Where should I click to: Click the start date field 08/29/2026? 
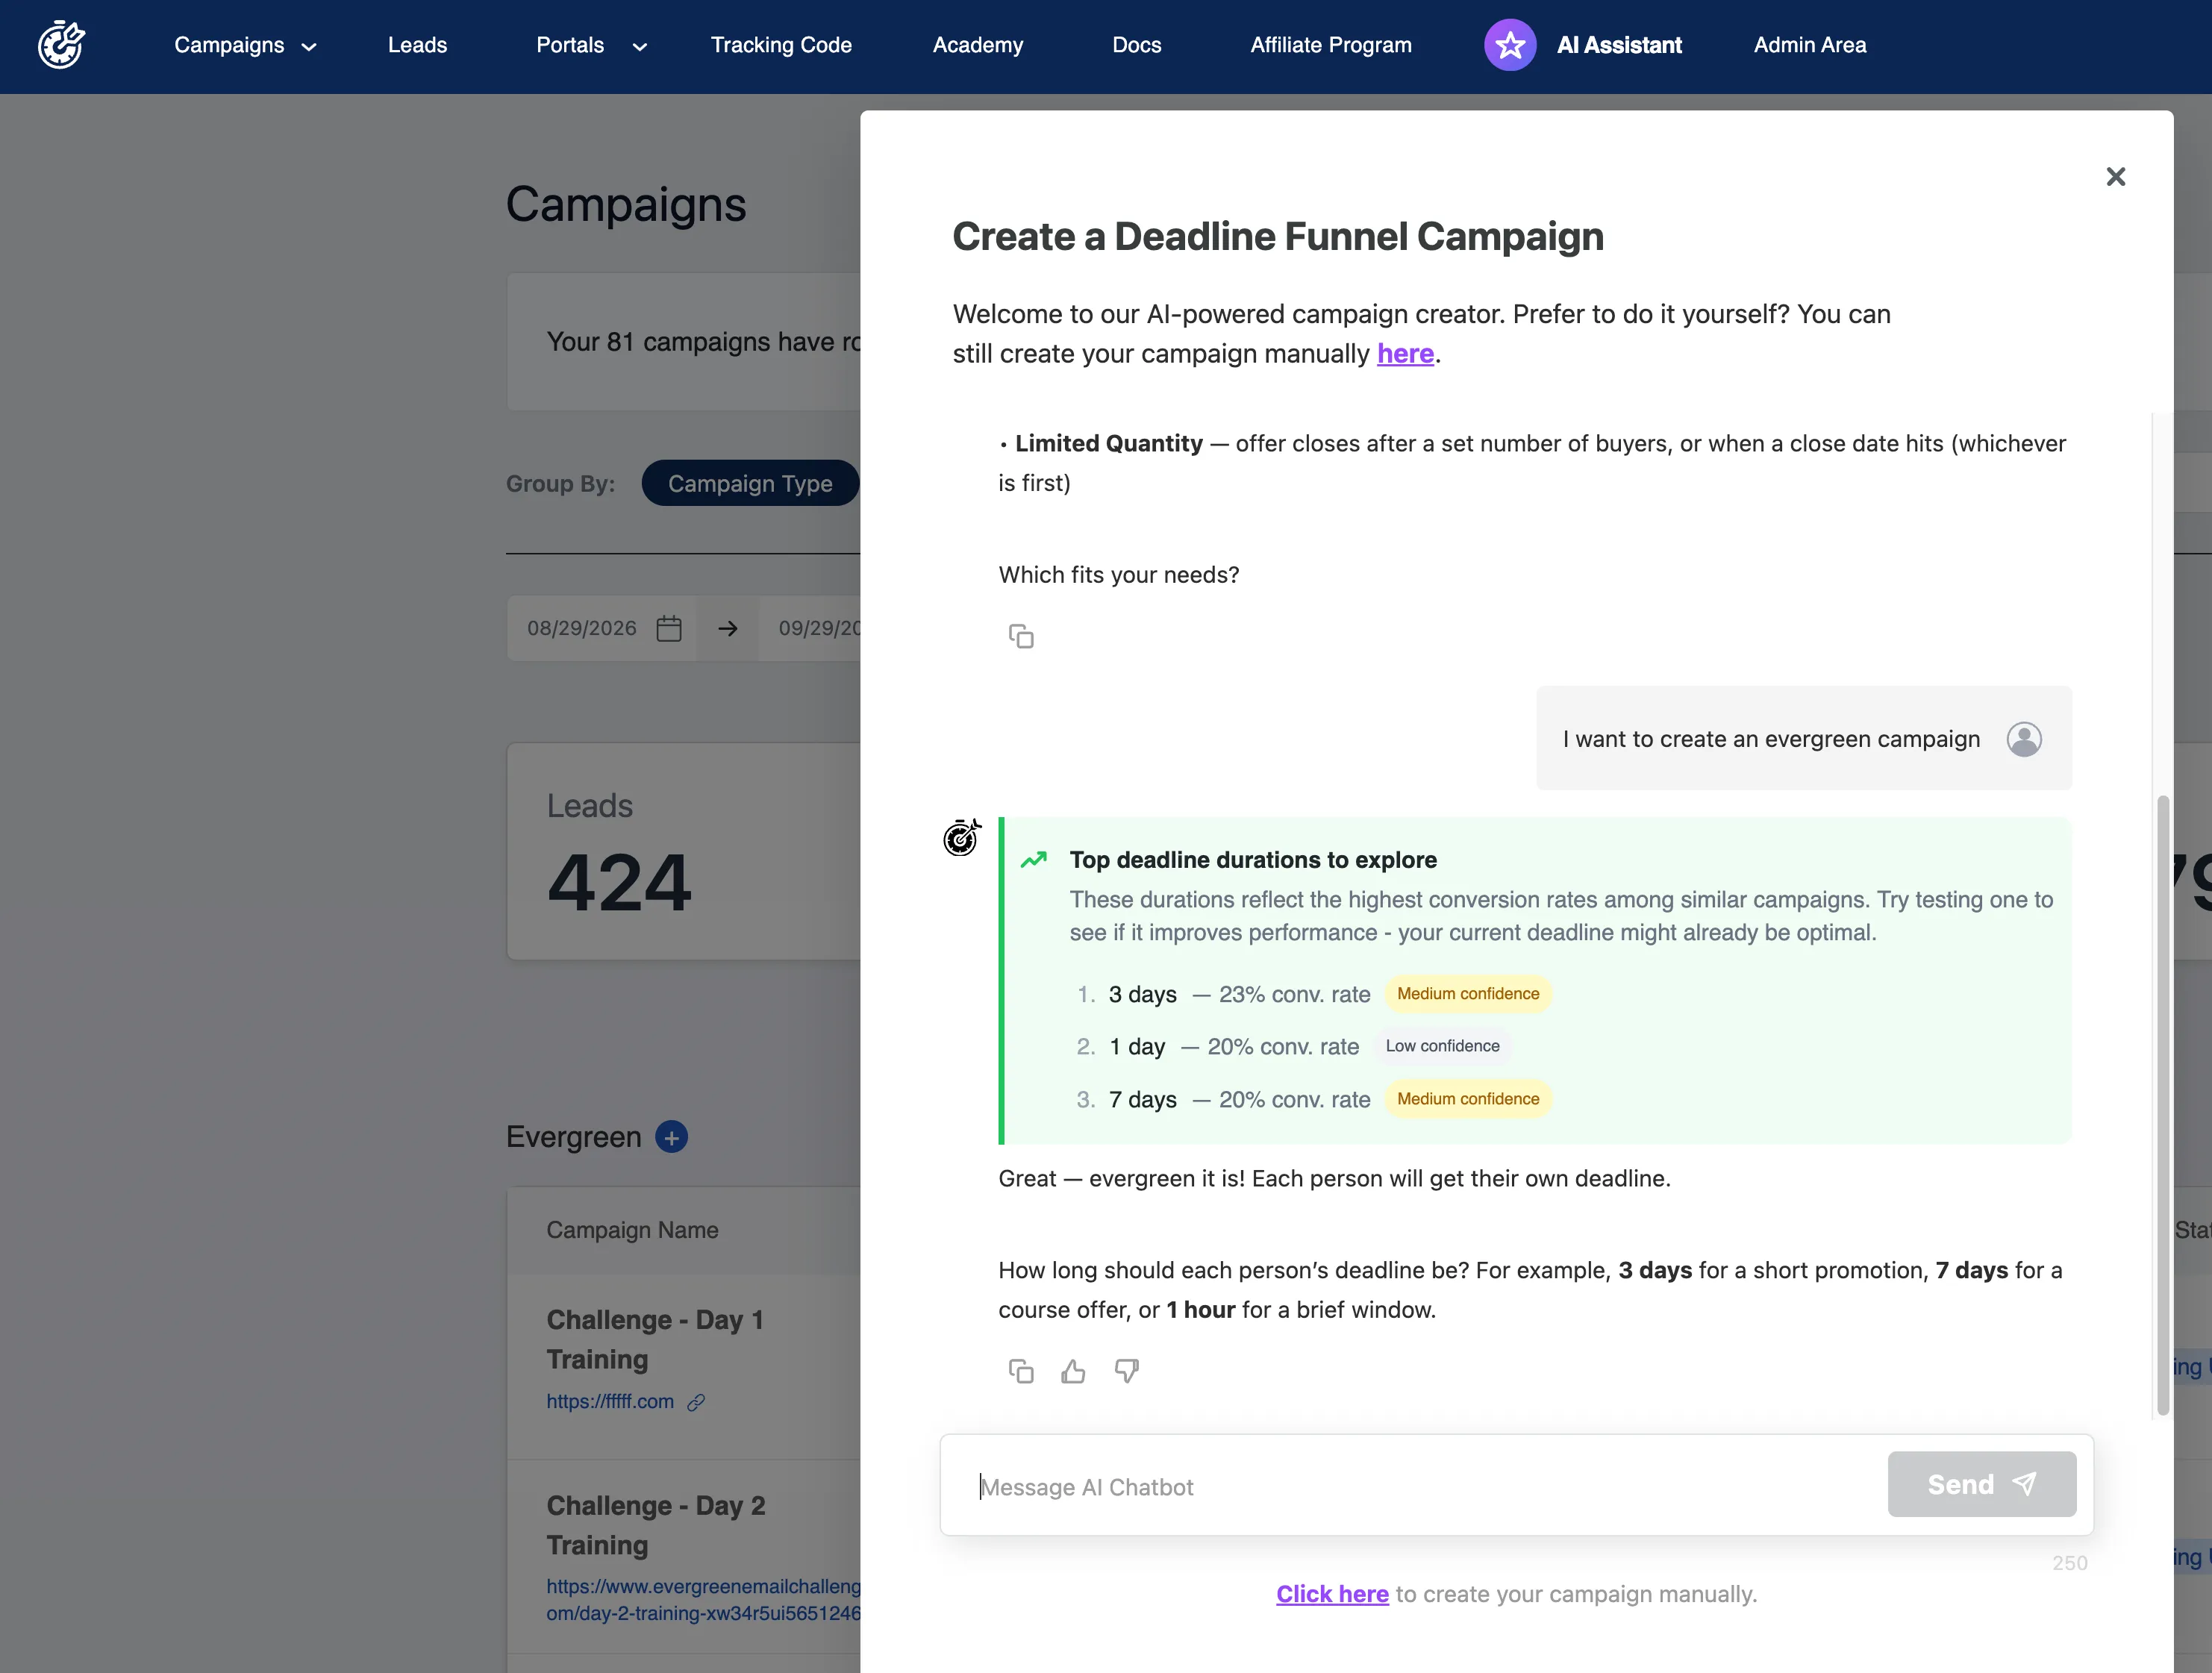pyautogui.click(x=601, y=628)
